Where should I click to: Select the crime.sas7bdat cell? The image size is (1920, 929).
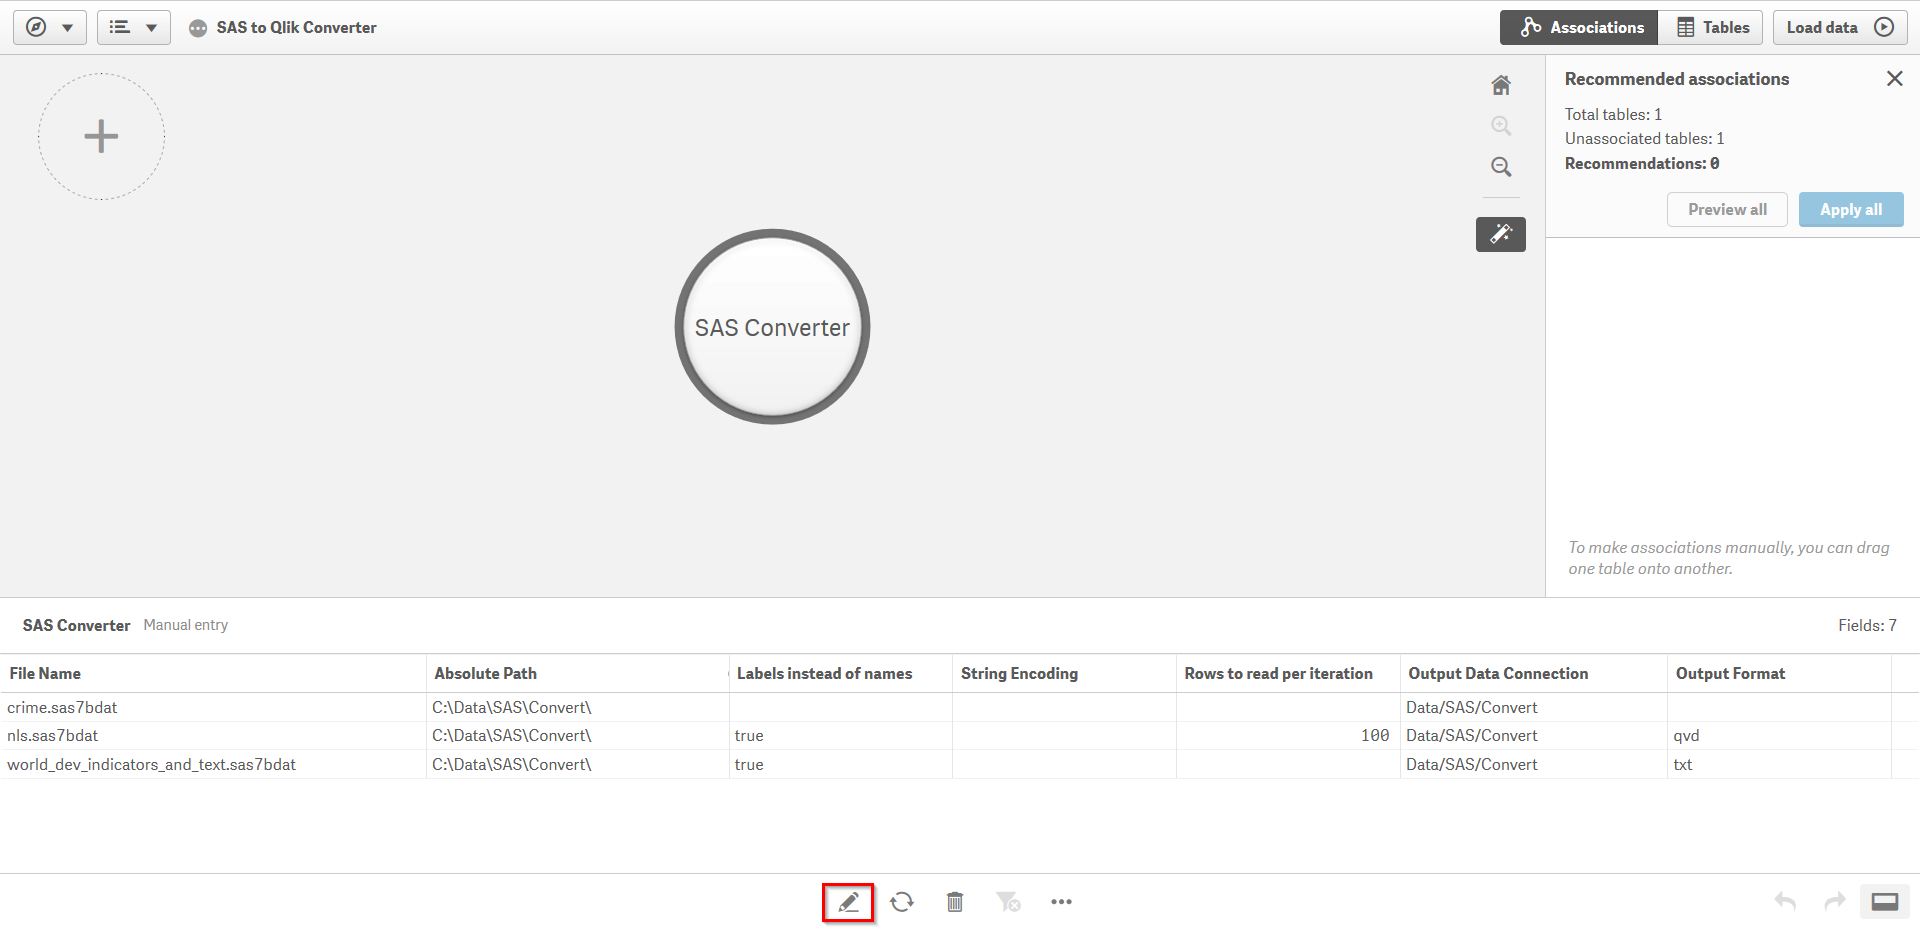[213, 707]
